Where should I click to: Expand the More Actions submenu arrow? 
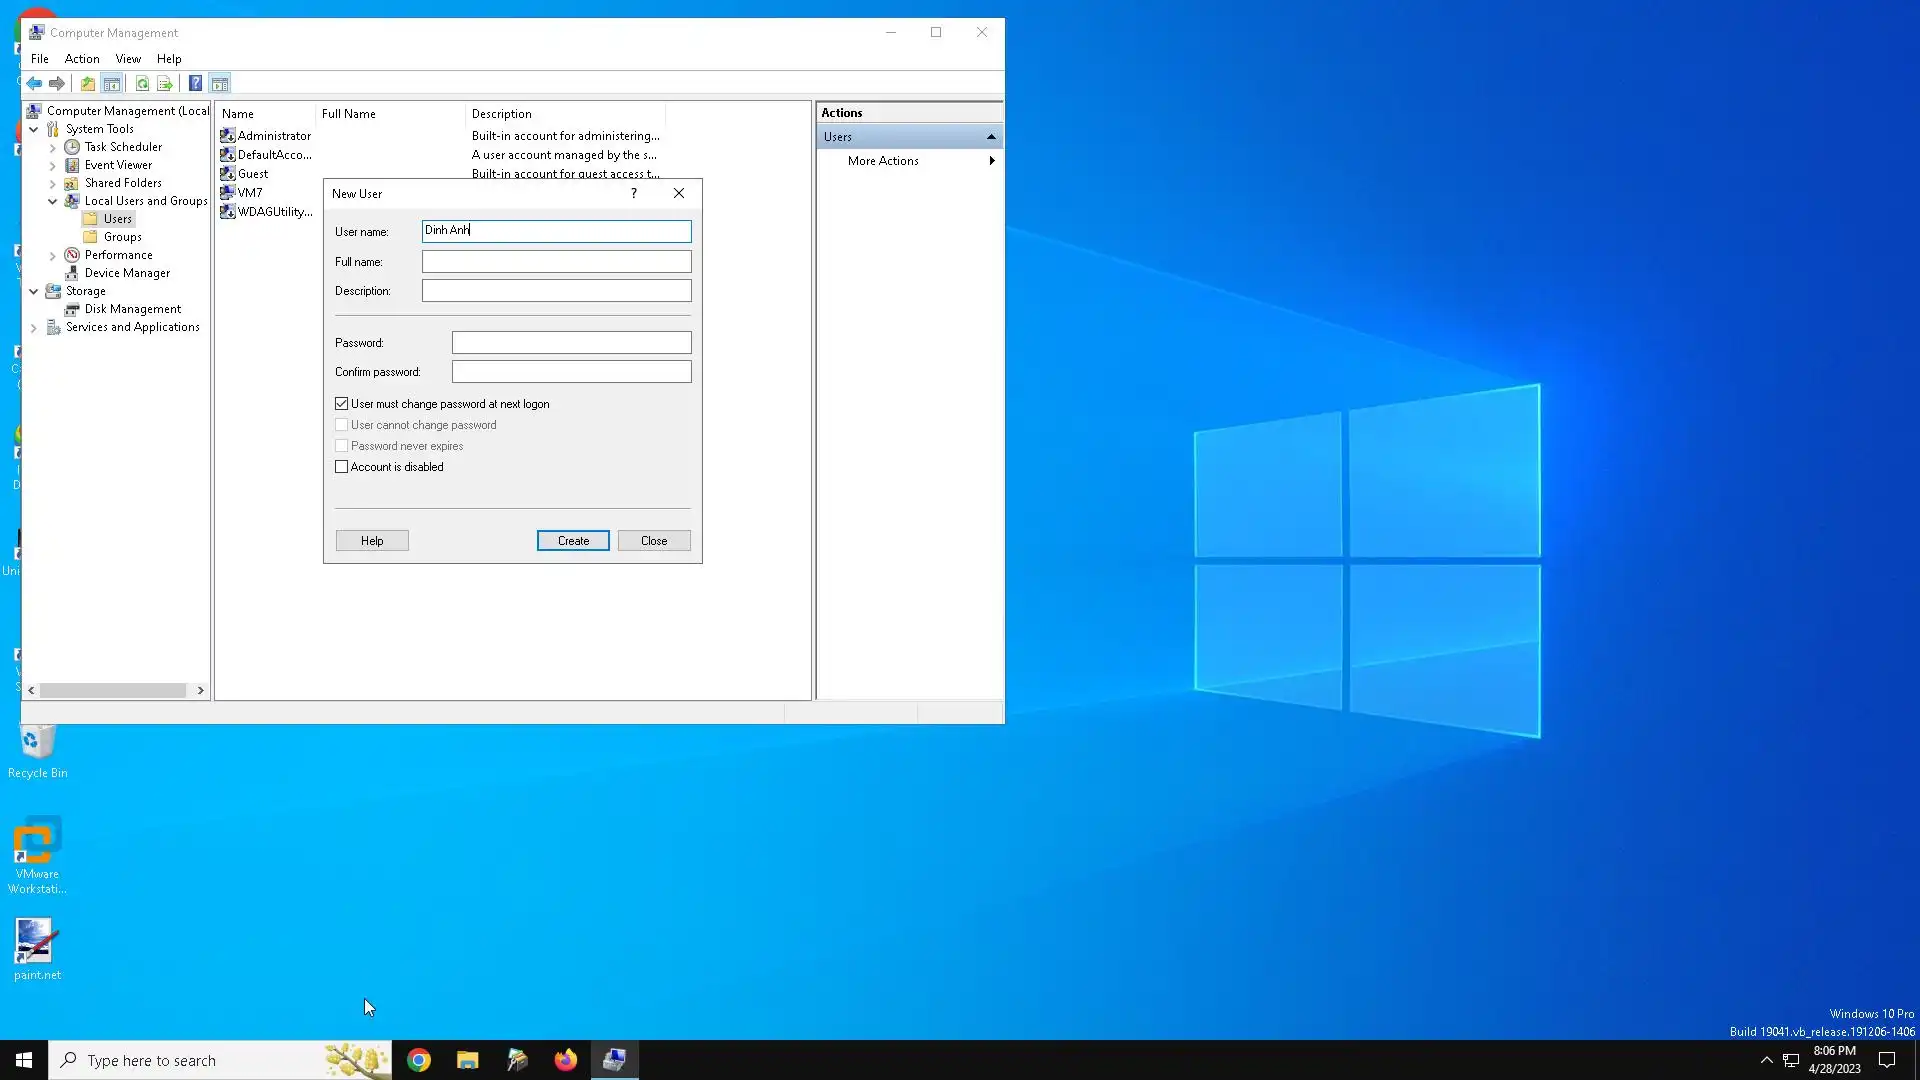coord(991,161)
